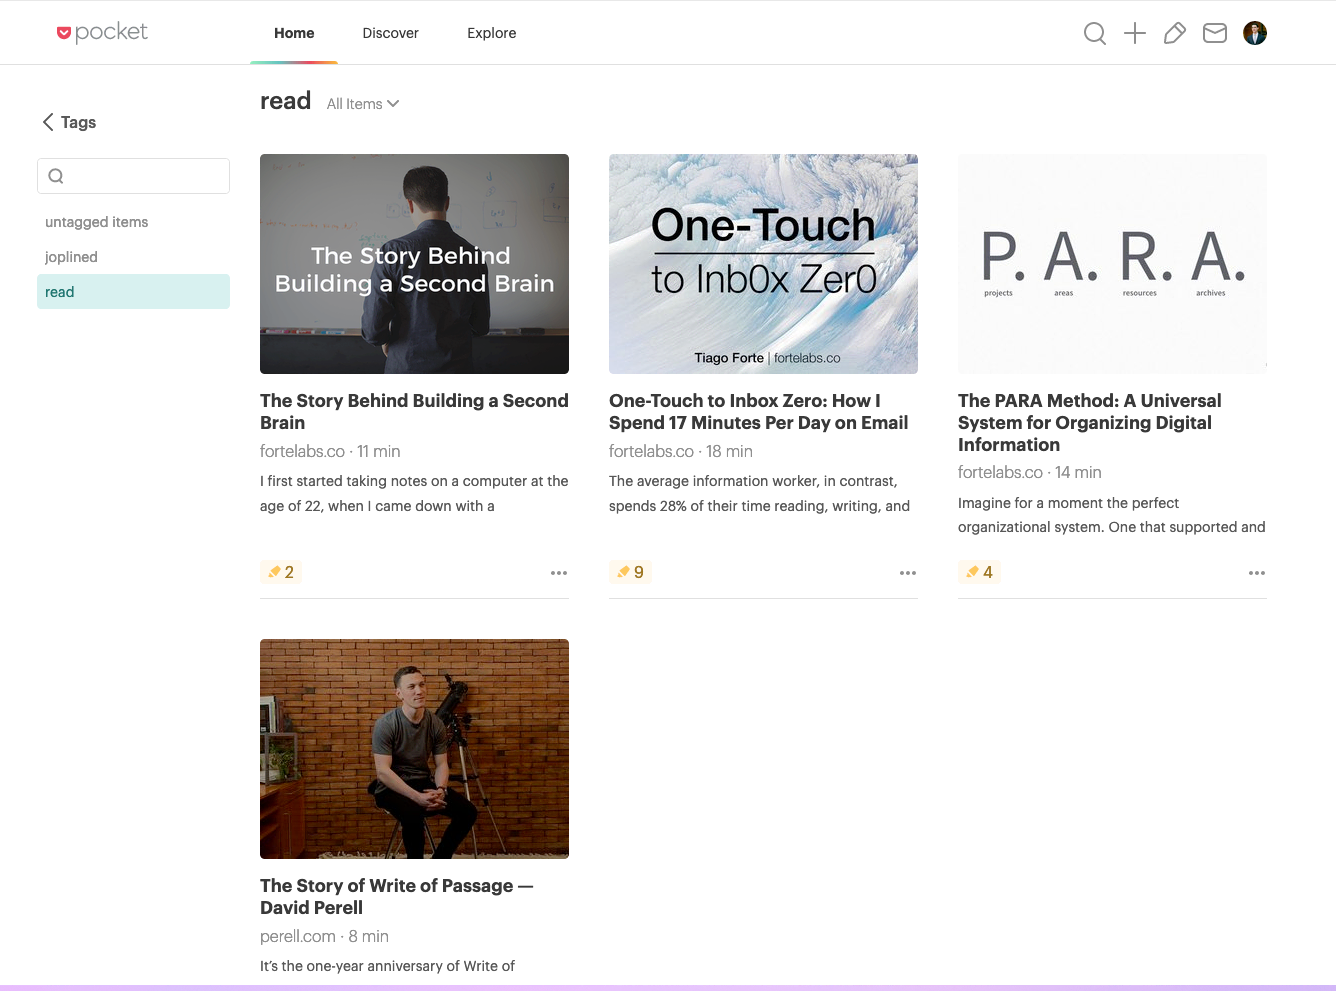1336x991 pixels.
Task: Open more options for PARA Method article
Action: click(1257, 573)
